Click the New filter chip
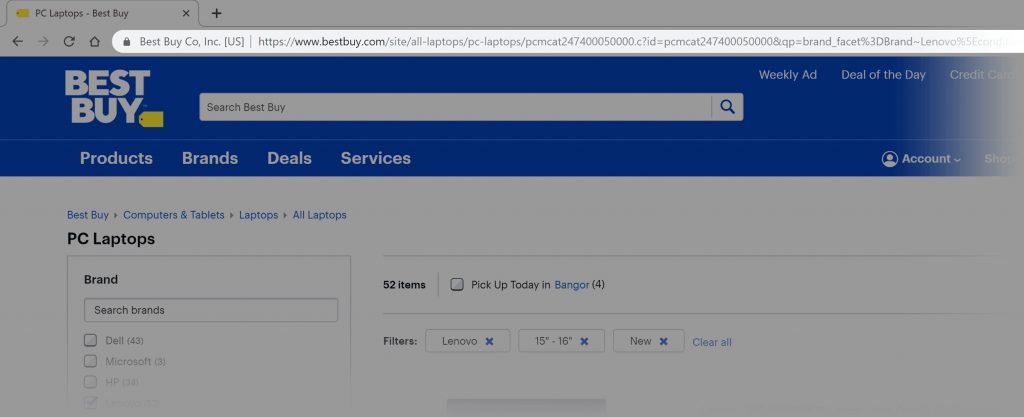The image size is (1024, 417). [648, 341]
